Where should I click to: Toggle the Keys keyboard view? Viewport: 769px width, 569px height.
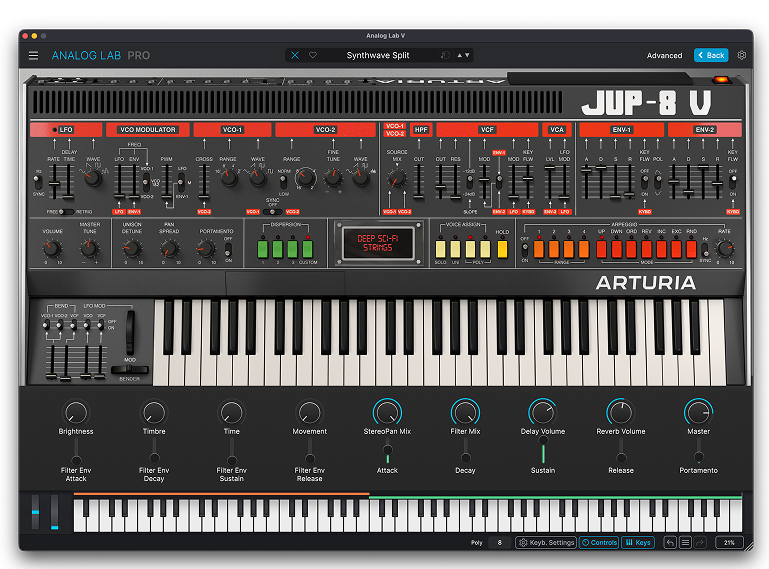click(638, 543)
